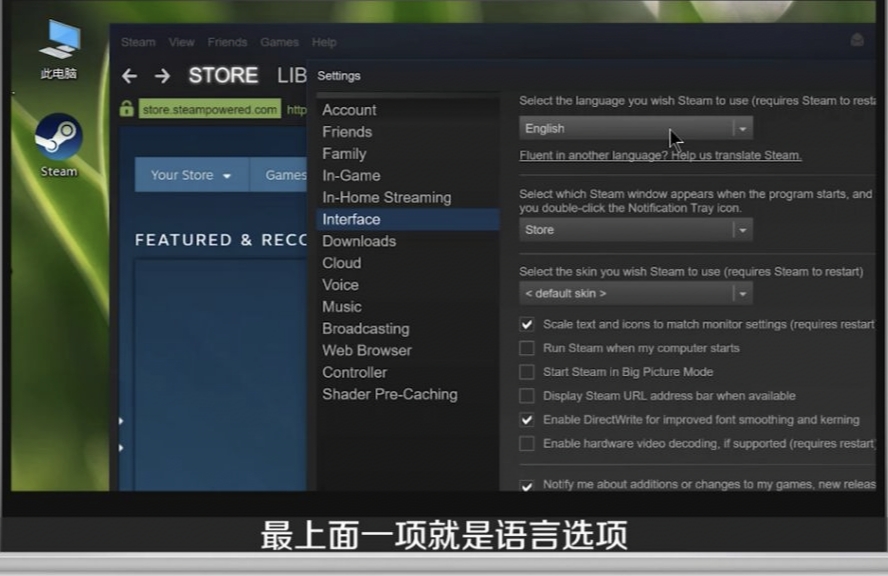Open the Web Browser settings category
Viewport: 888px width, 576px height.
click(408, 351)
